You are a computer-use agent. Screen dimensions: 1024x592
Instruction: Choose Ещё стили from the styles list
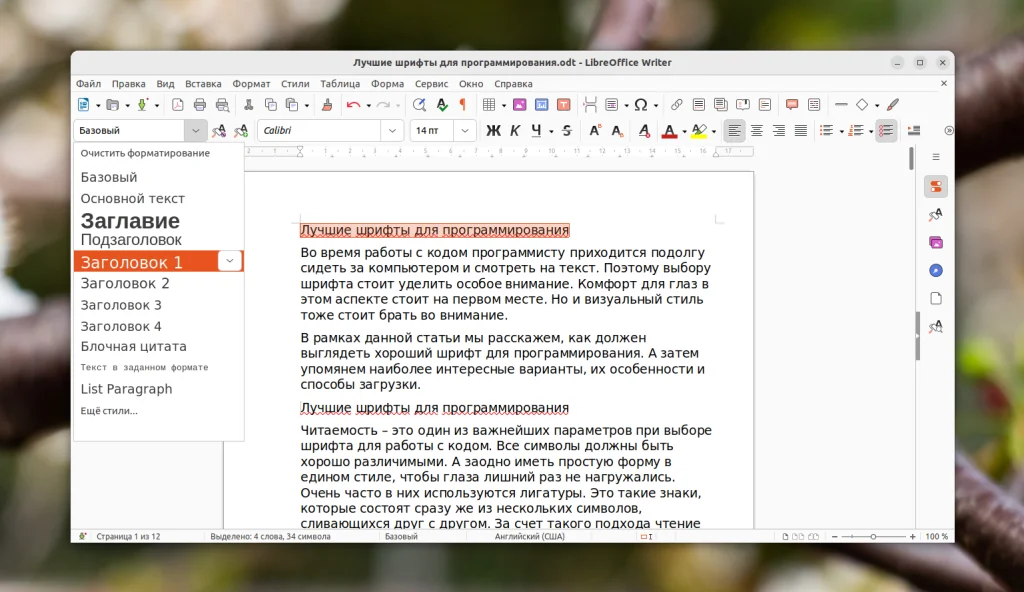tap(110, 410)
